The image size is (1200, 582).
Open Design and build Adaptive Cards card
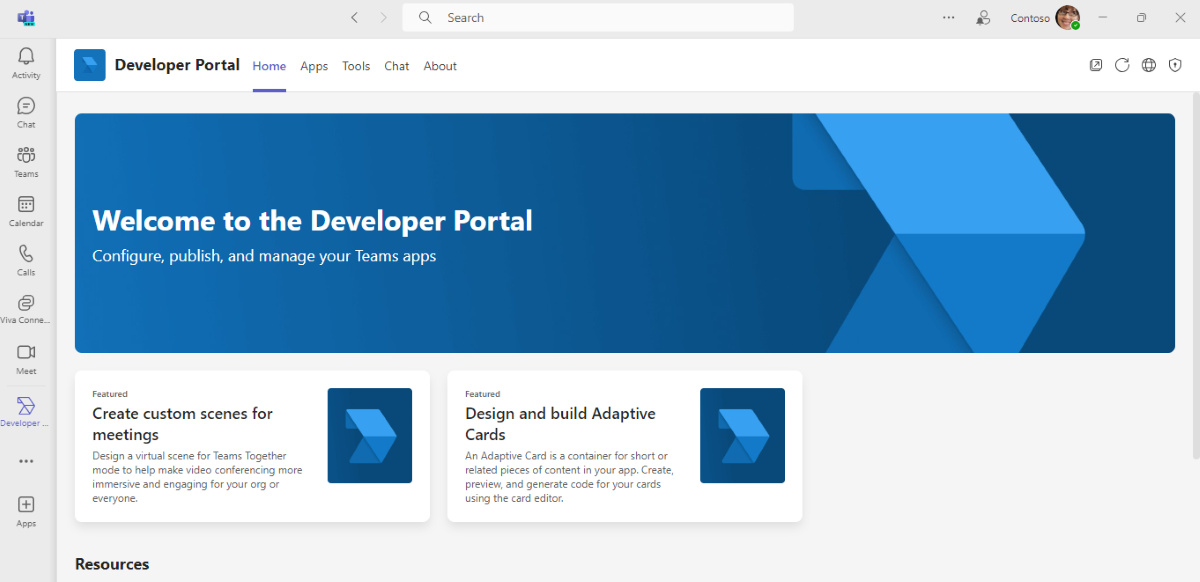625,446
